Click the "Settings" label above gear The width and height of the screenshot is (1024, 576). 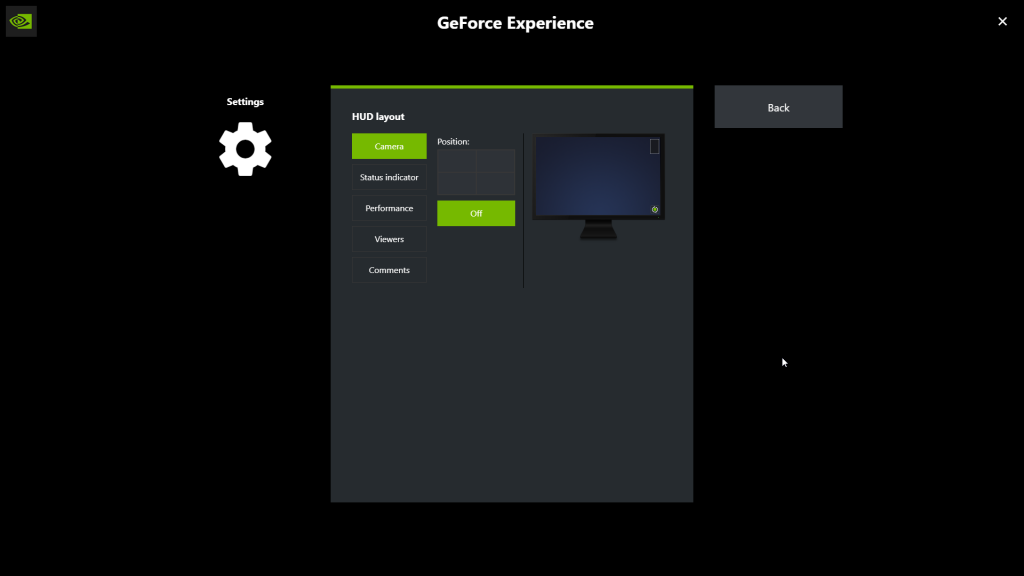tap(245, 102)
